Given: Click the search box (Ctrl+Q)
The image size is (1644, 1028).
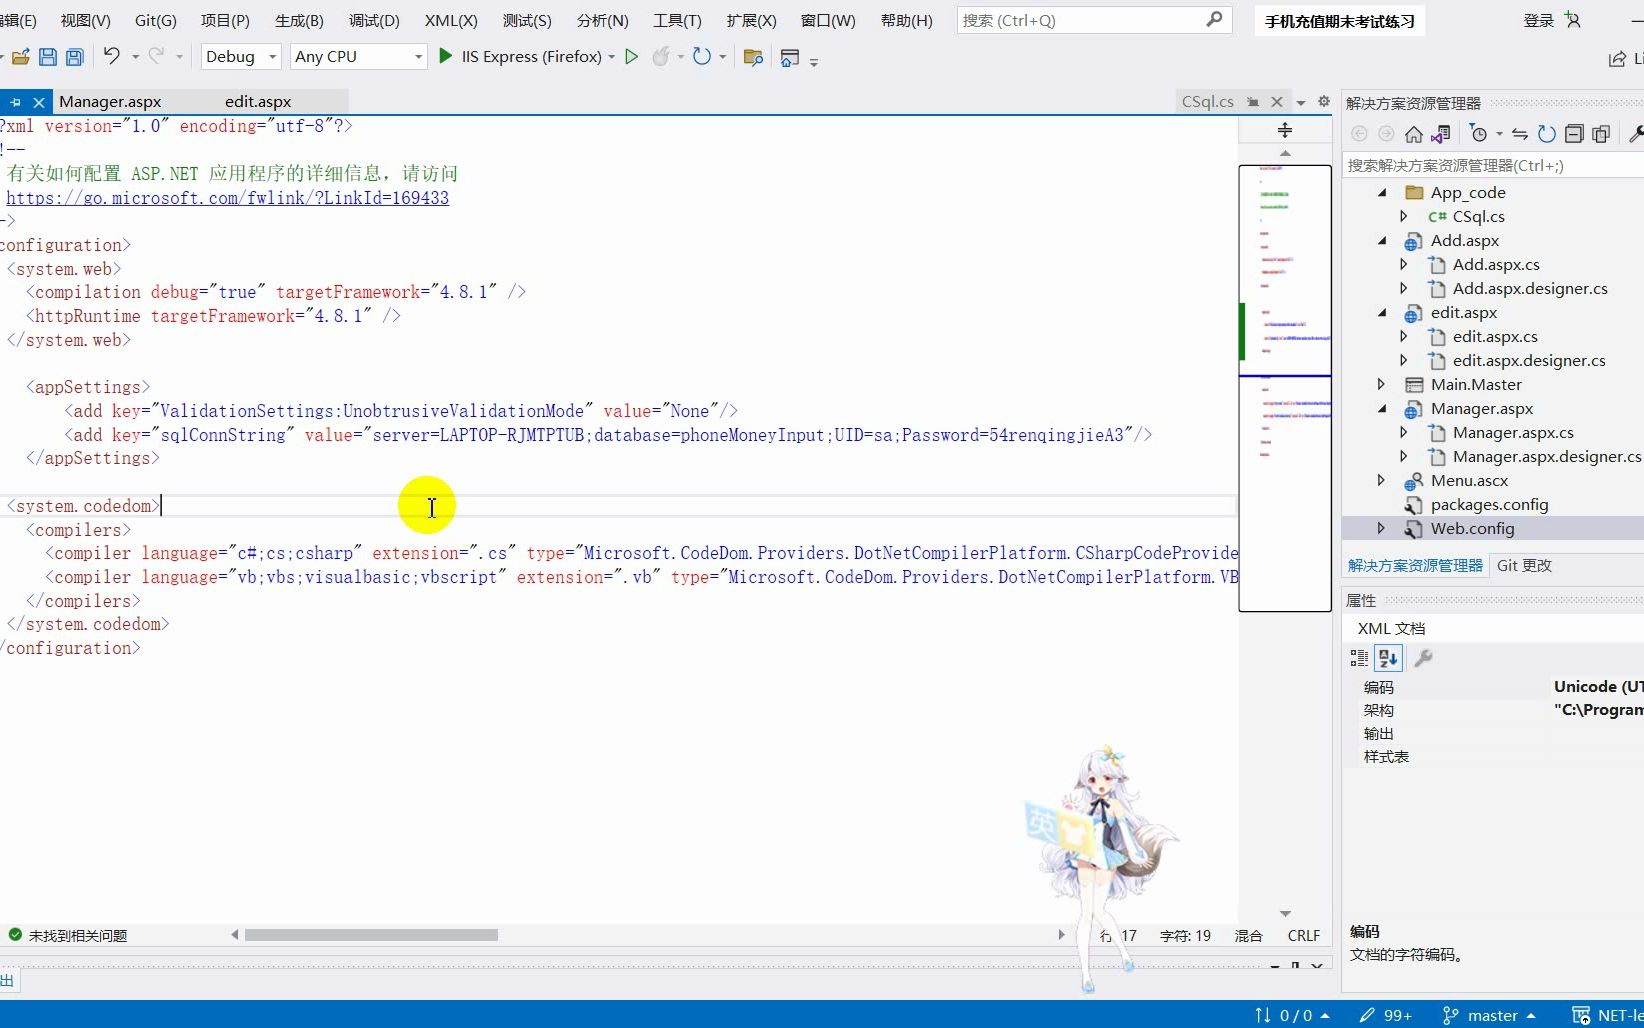Looking at the screenshot, I should [1093, 20].
